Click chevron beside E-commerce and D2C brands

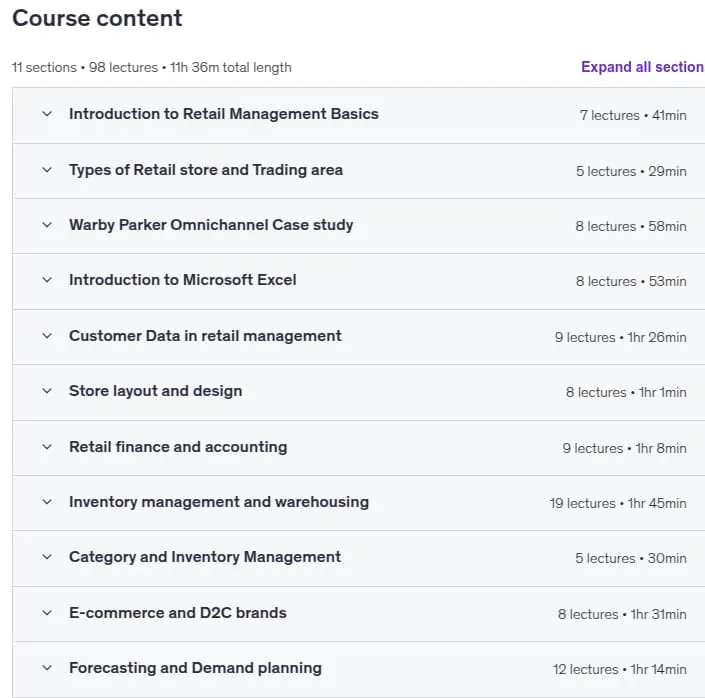47,613
